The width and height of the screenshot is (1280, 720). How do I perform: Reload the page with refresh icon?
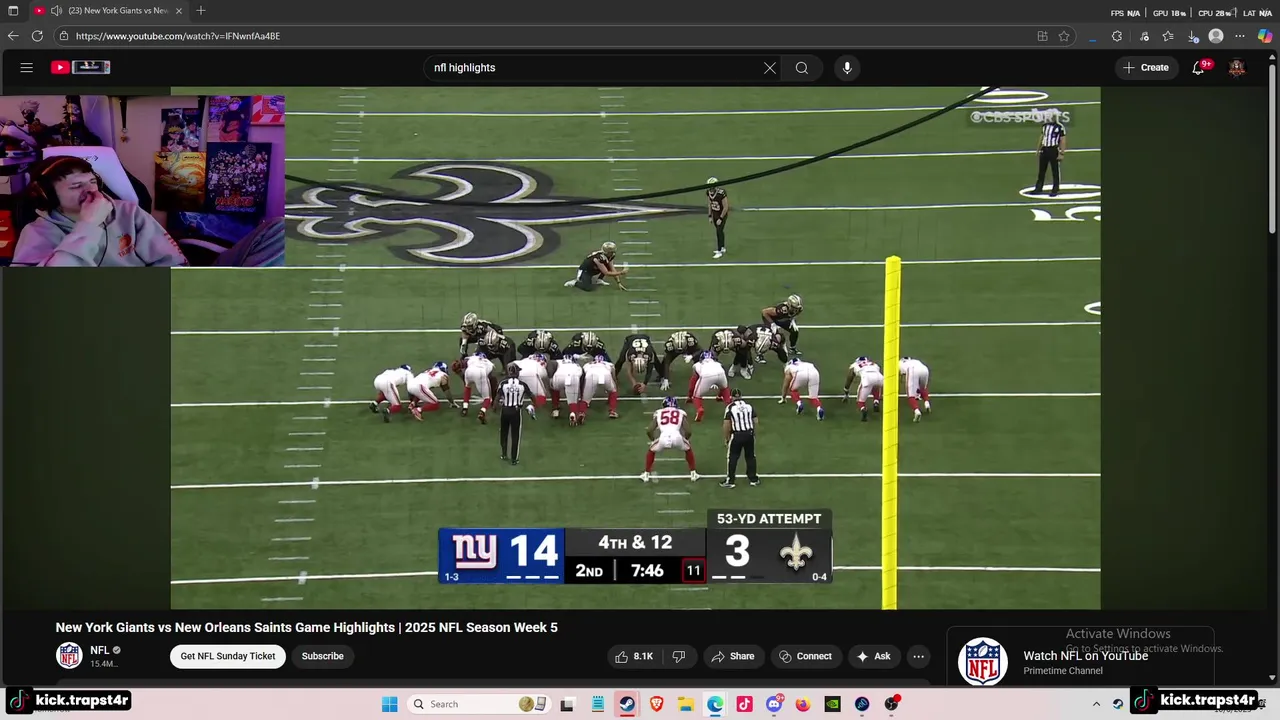point(37,36)
